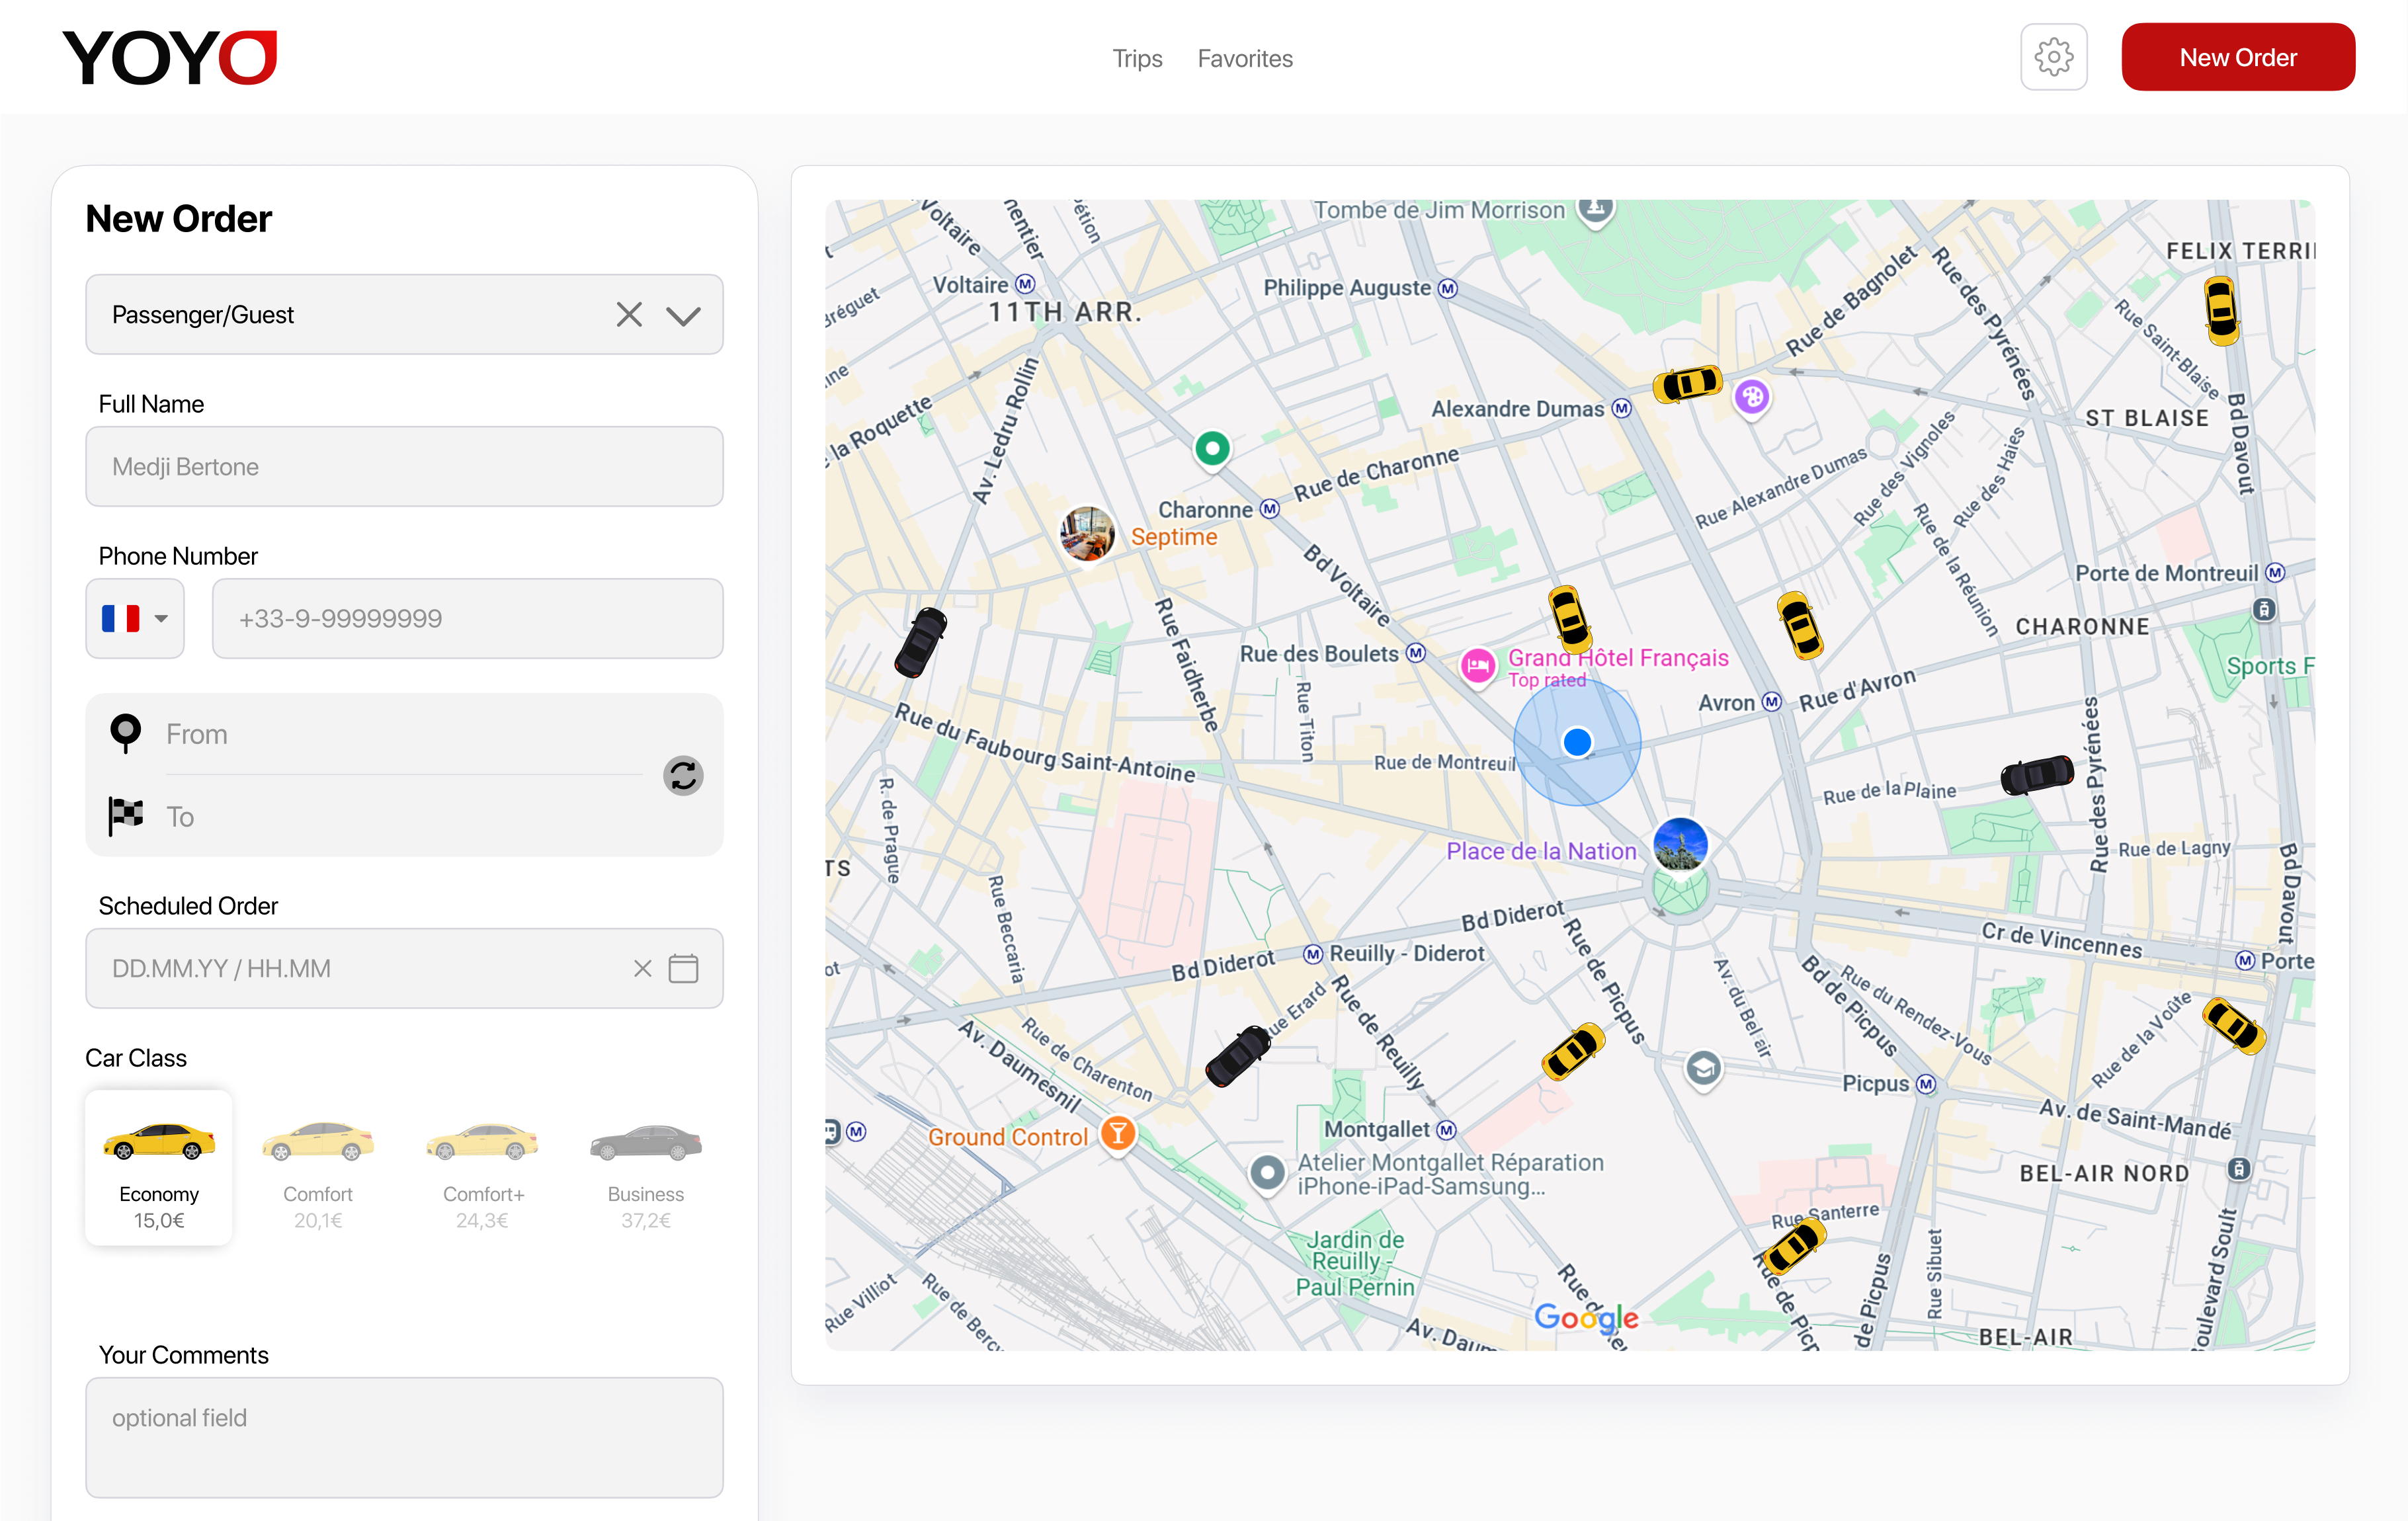The image size is (2408, 1521).
Task: Click the Place de la Nation photo marker
Action: pos(1680,845)
